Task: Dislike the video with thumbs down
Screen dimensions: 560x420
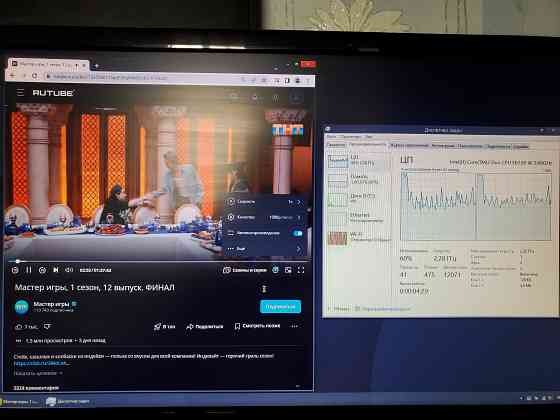Action: coord(47,326)
